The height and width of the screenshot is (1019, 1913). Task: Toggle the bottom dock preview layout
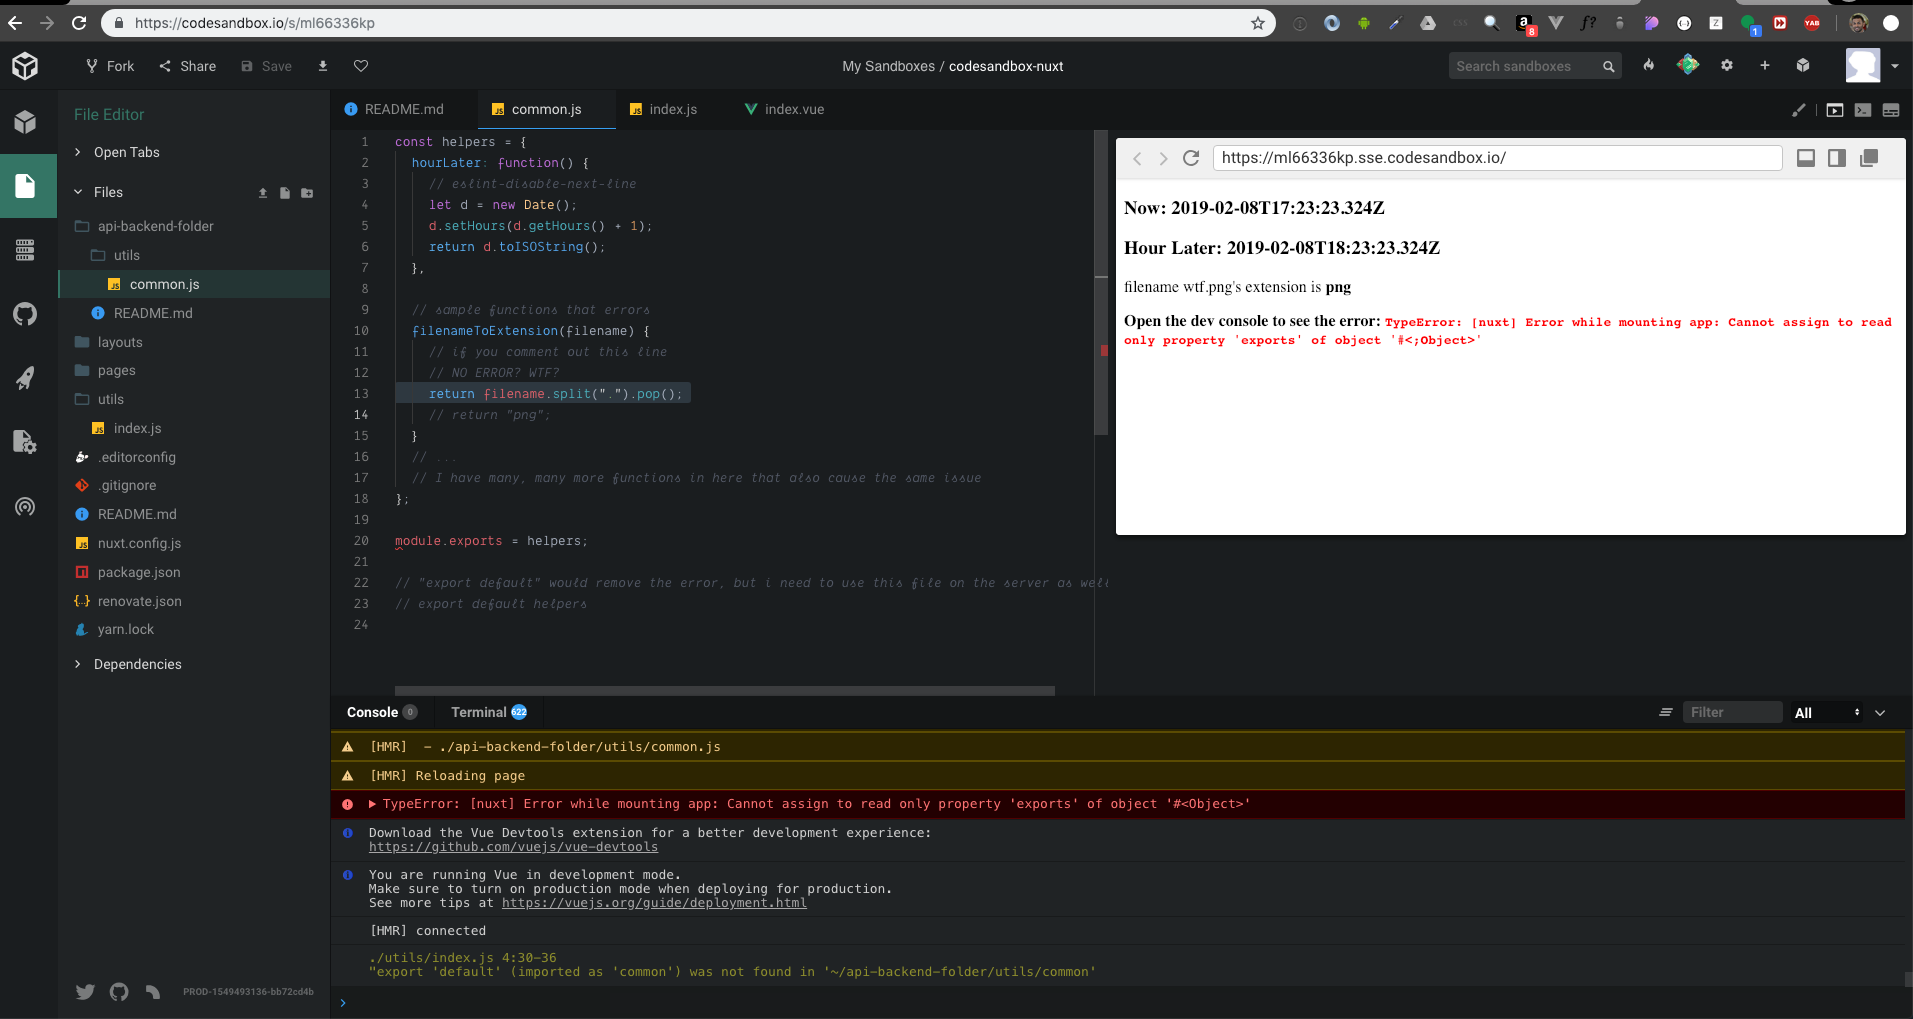point(1806,158)
